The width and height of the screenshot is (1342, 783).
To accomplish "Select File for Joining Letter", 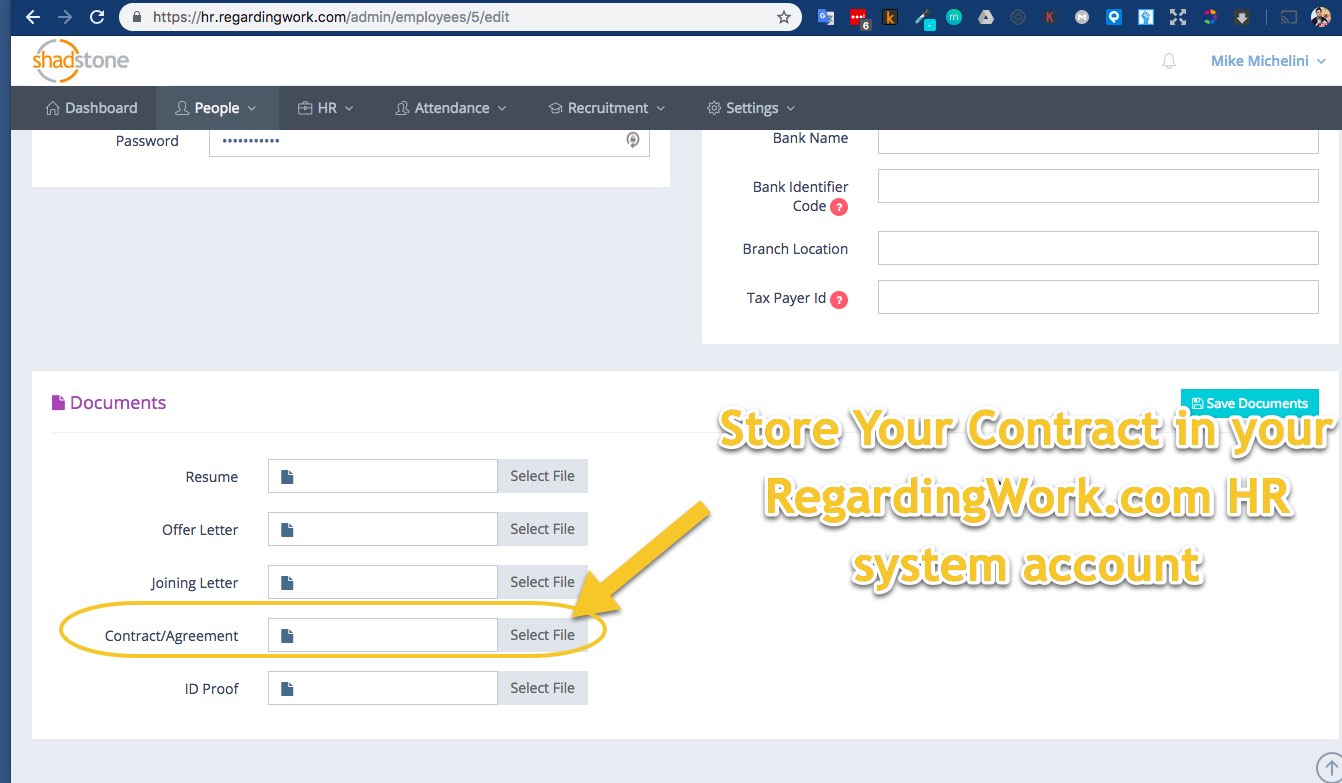I will 542,582.
